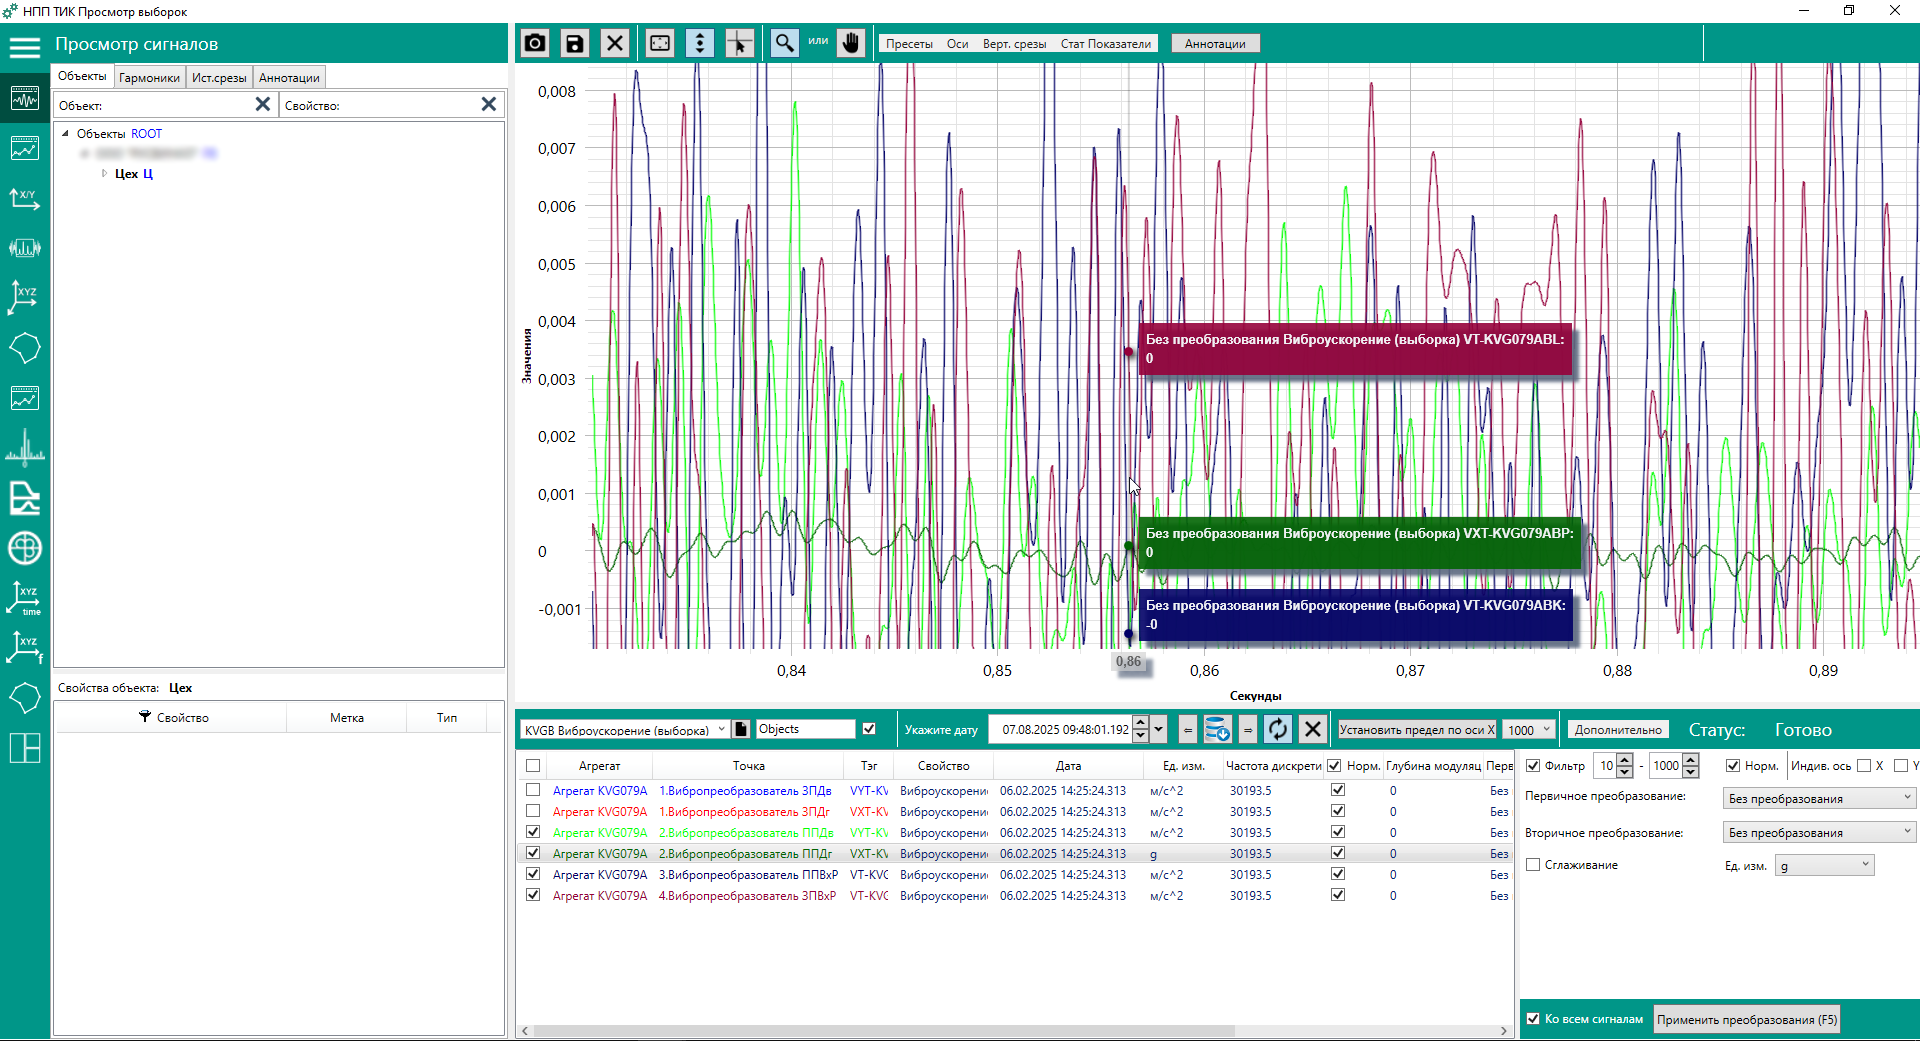This screenshot has width=1920, height=1041.
Task: Click the fit-to-screen rectangle icon
Action: coord(660,43)
